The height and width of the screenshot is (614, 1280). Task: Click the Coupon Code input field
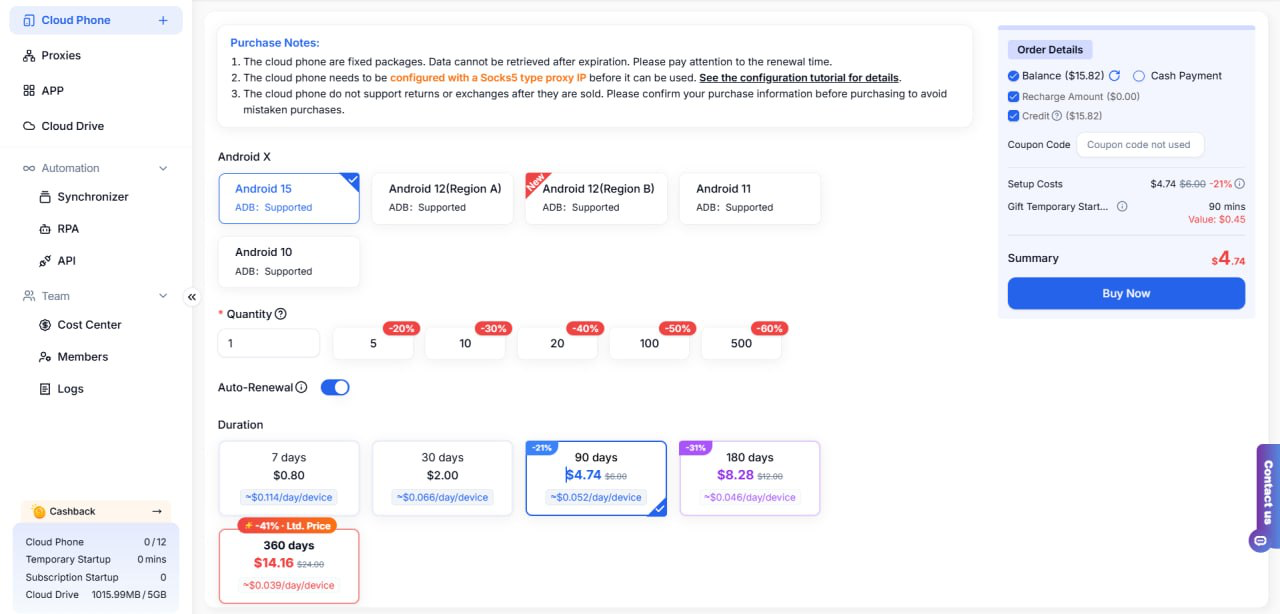pos(1139,145)
